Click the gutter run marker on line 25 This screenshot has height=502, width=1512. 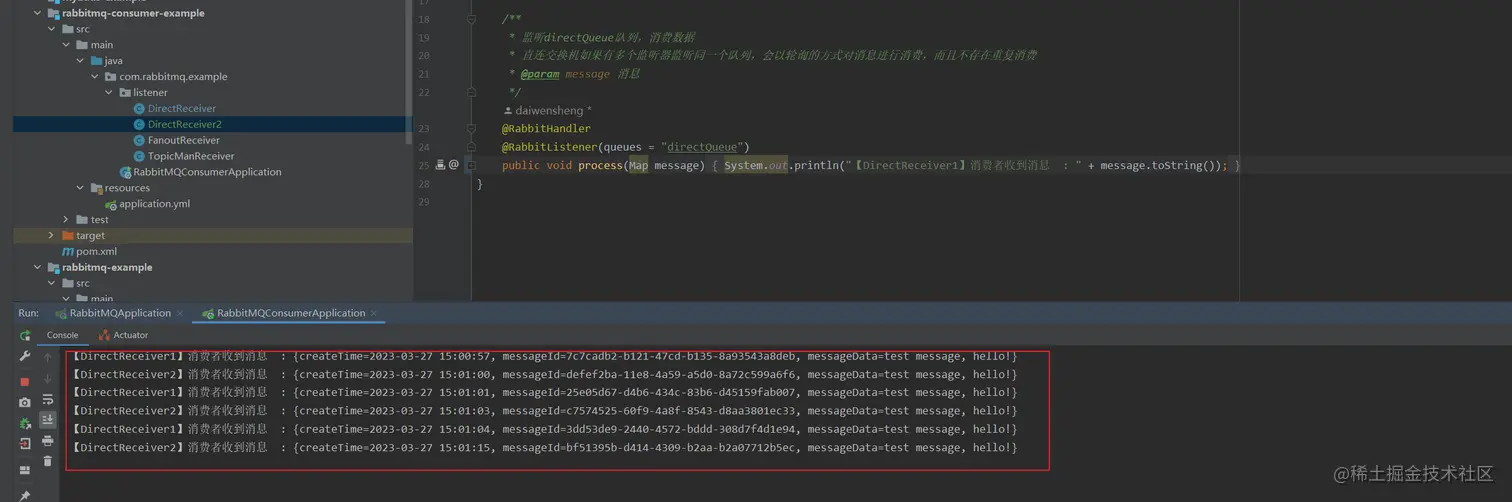tap(440, 165)
